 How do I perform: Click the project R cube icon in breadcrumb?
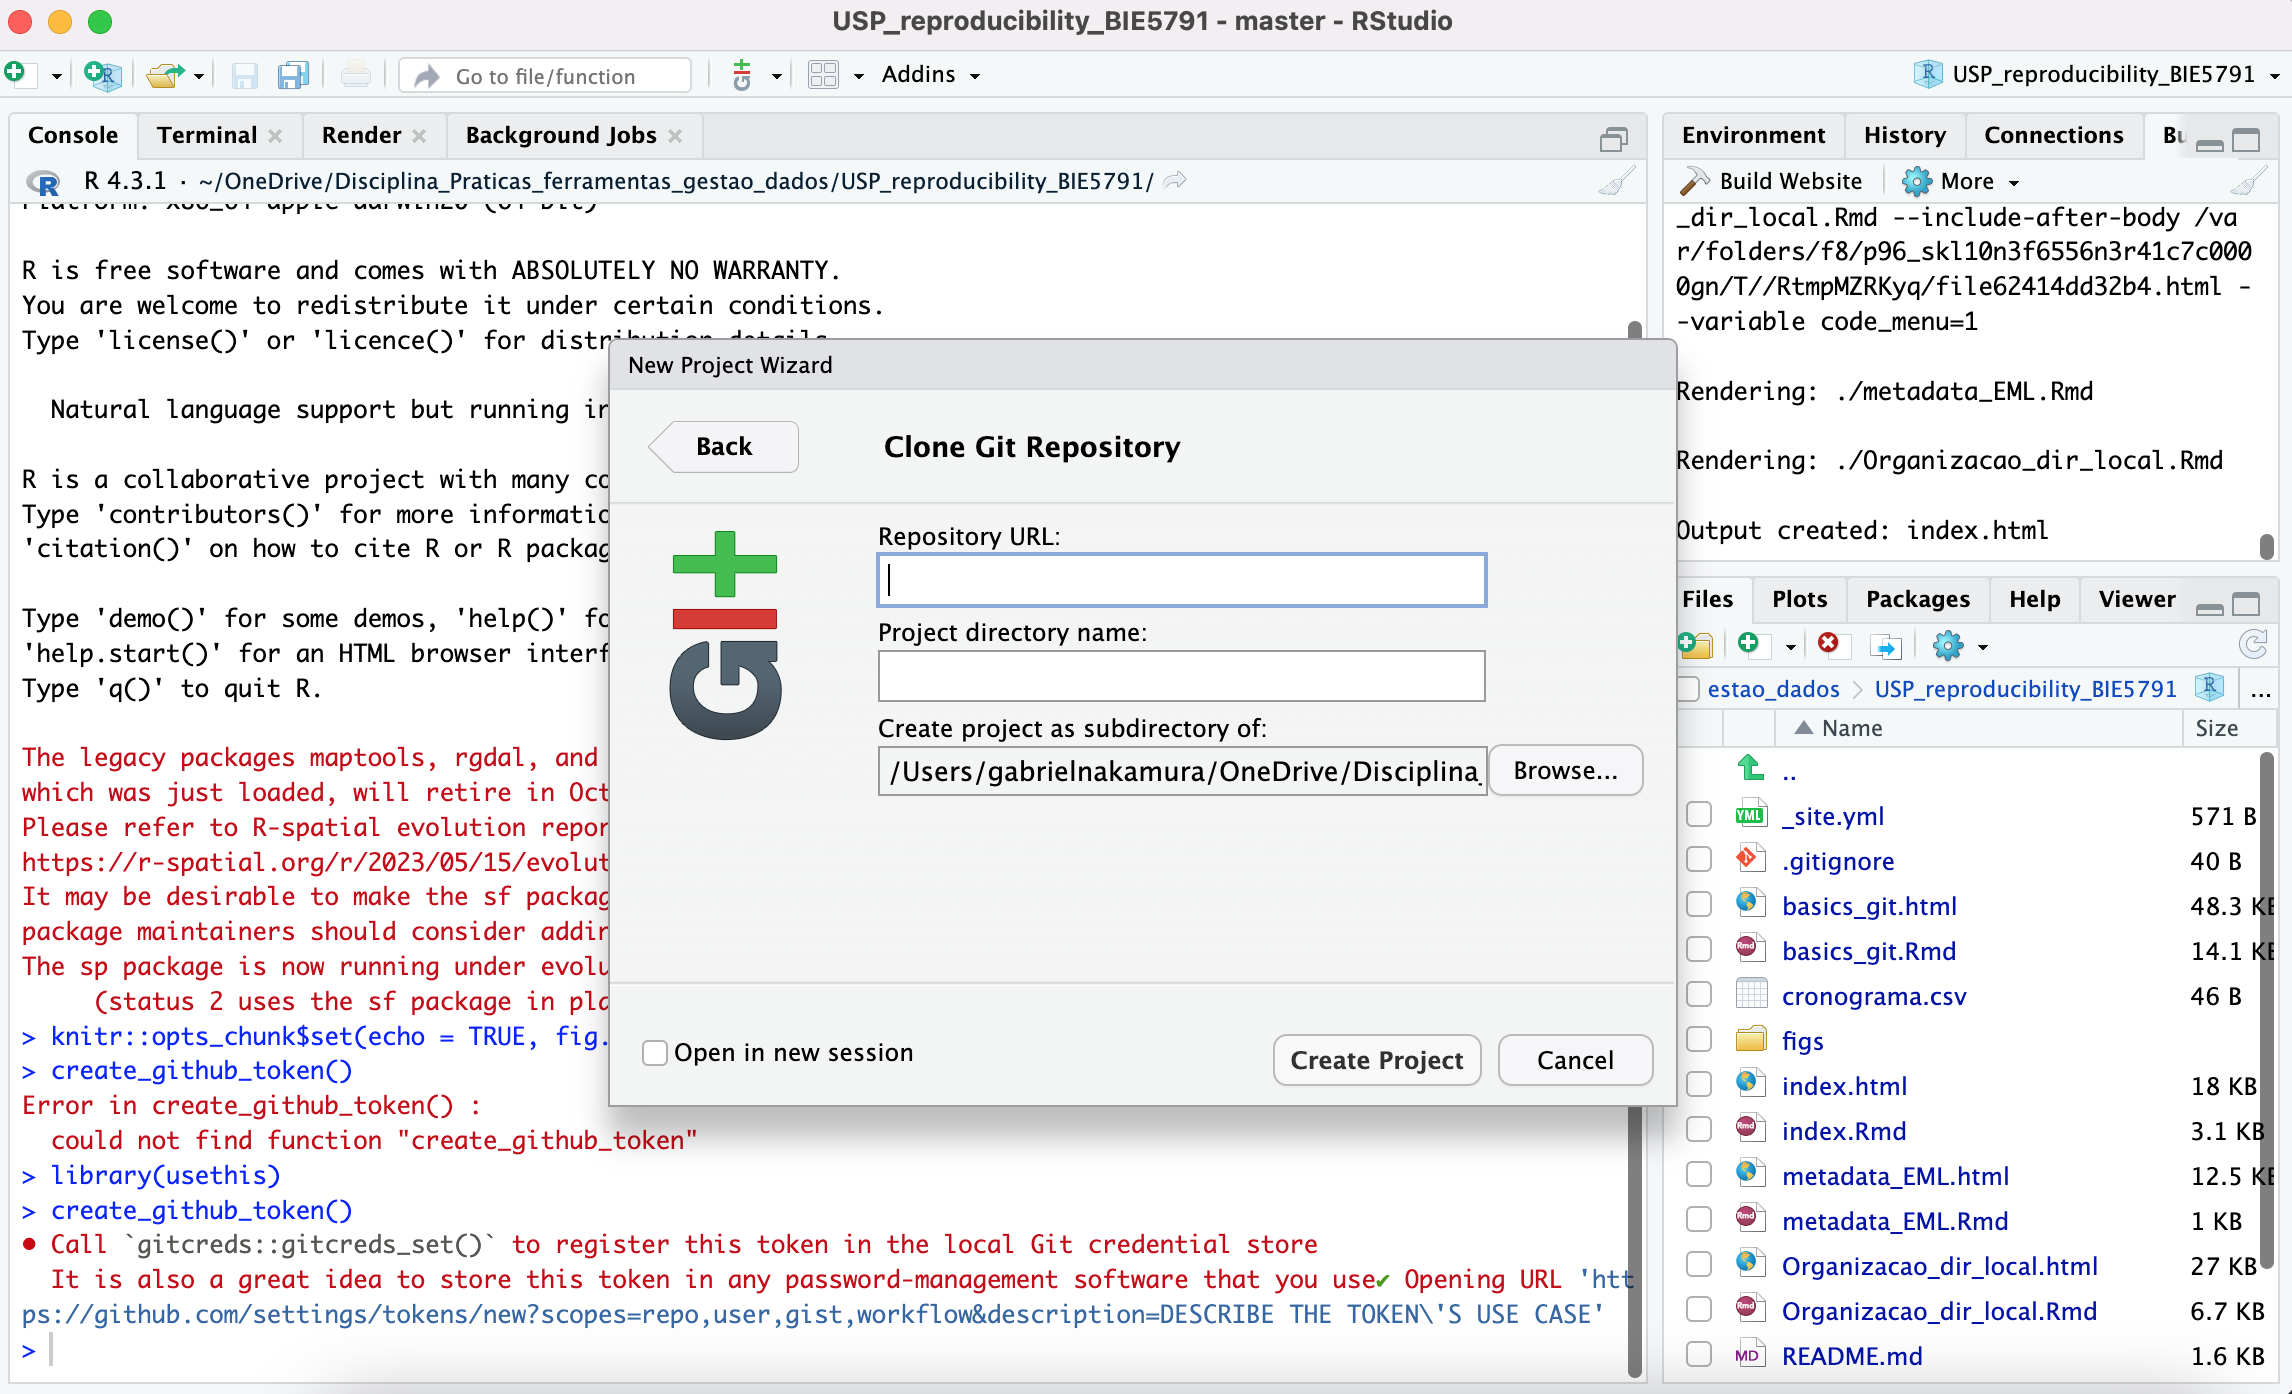coord(2209,688)
